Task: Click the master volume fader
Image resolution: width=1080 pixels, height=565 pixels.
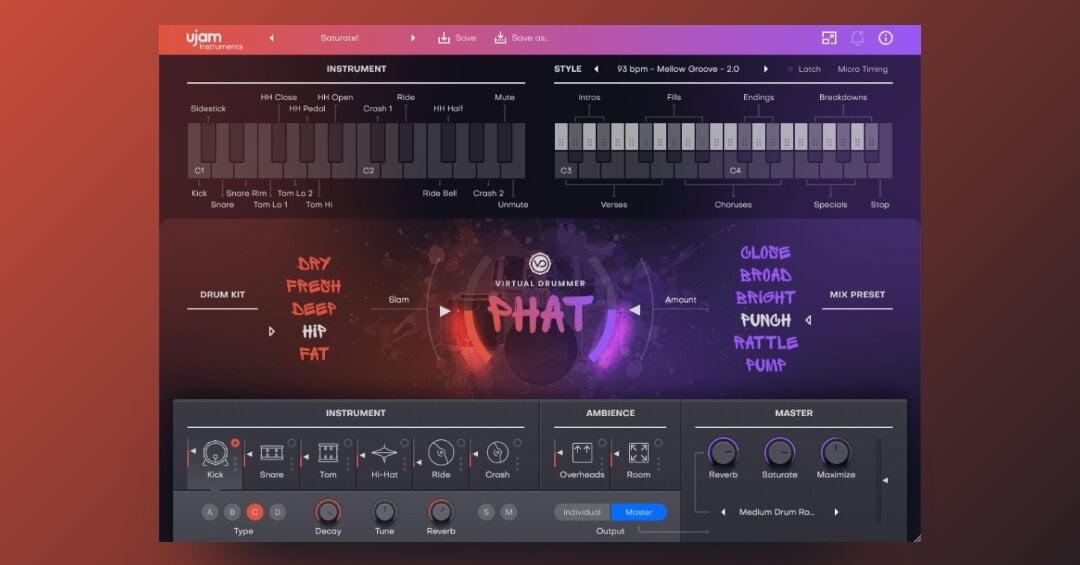Action: click(x=879, y=480)
